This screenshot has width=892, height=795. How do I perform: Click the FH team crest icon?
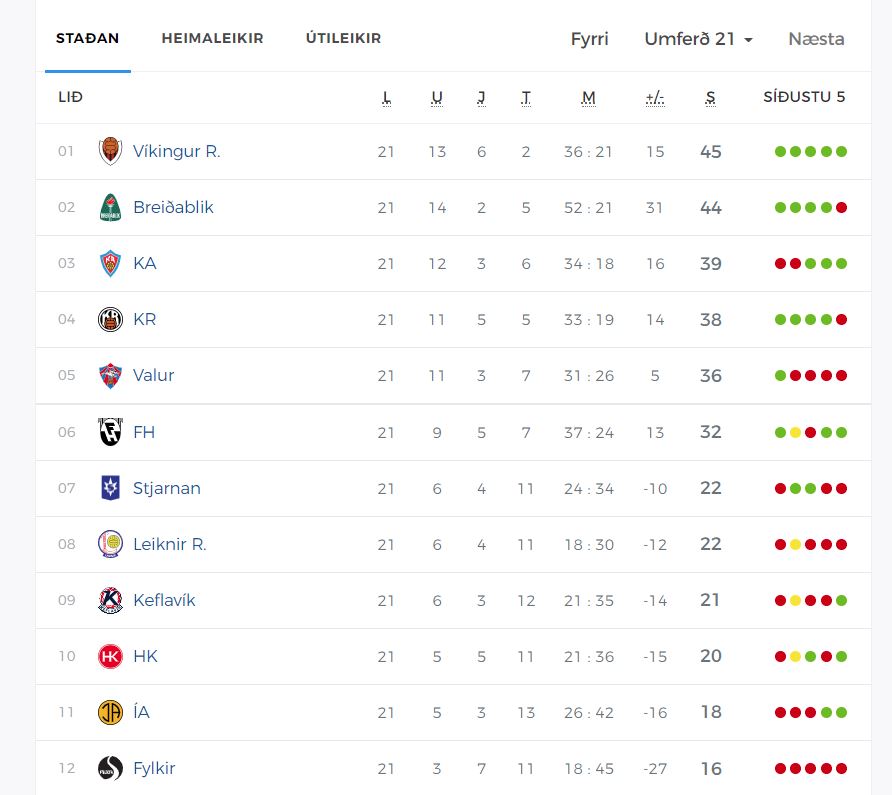point(110,432)
